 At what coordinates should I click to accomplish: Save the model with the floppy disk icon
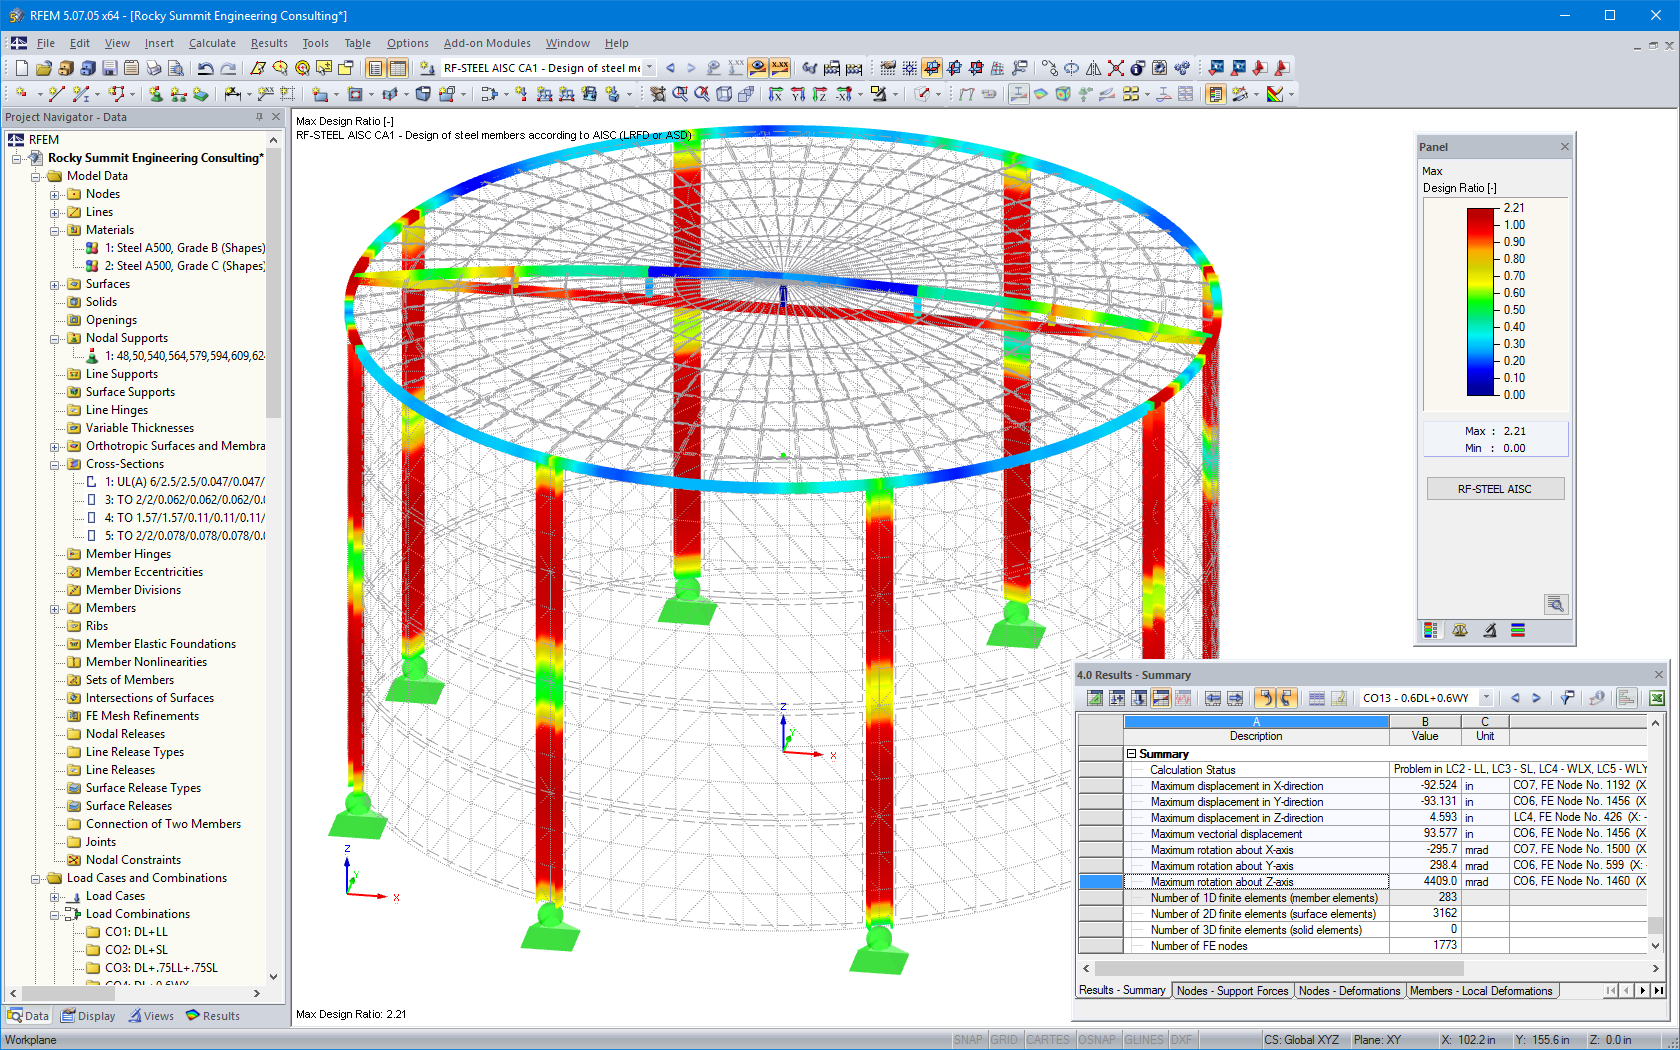[109, 68]
